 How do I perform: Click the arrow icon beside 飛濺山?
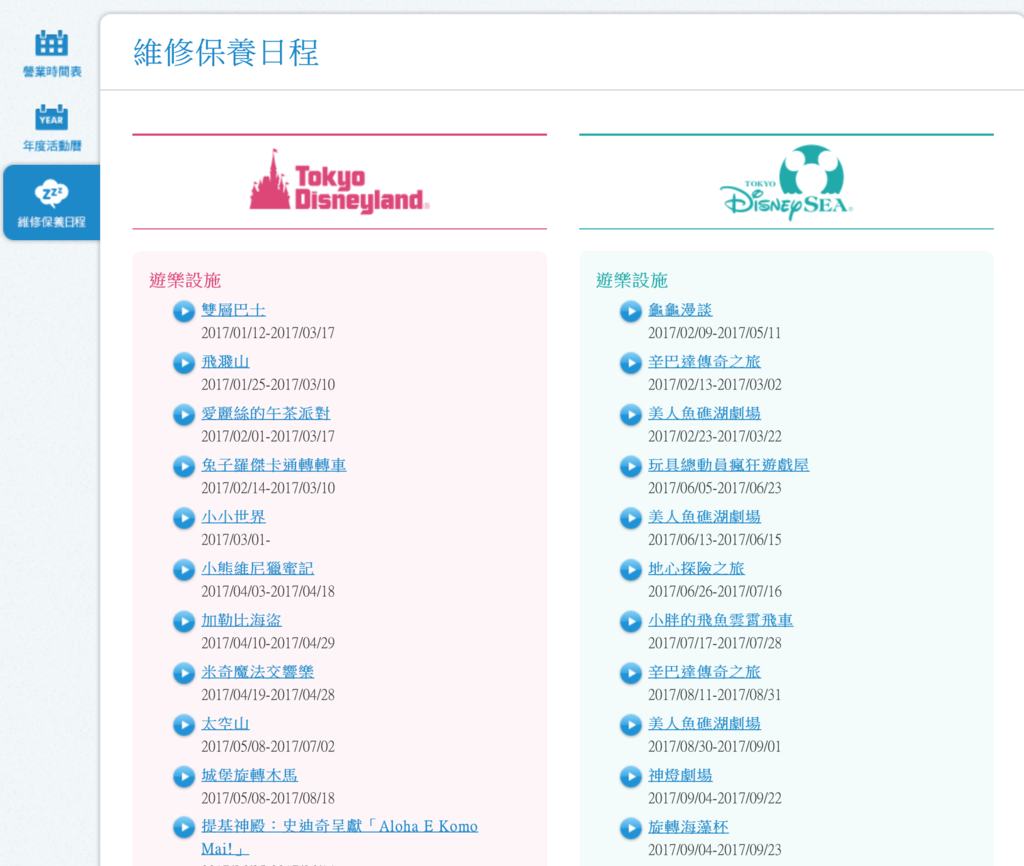tap(184, 362)
